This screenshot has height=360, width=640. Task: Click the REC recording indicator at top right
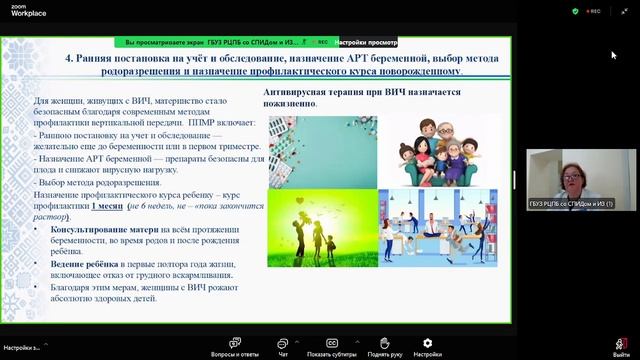[x=593, y=11]
